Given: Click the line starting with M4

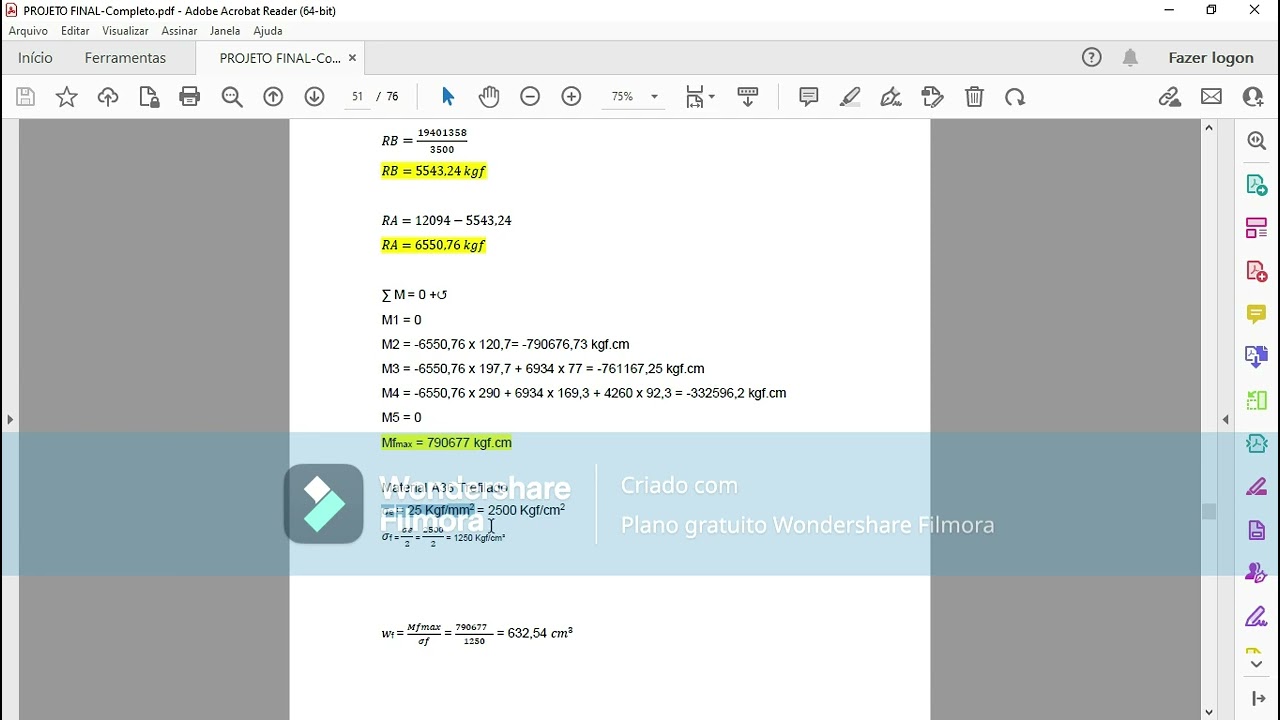Looking at the screenshot, I should pos(584,393).
